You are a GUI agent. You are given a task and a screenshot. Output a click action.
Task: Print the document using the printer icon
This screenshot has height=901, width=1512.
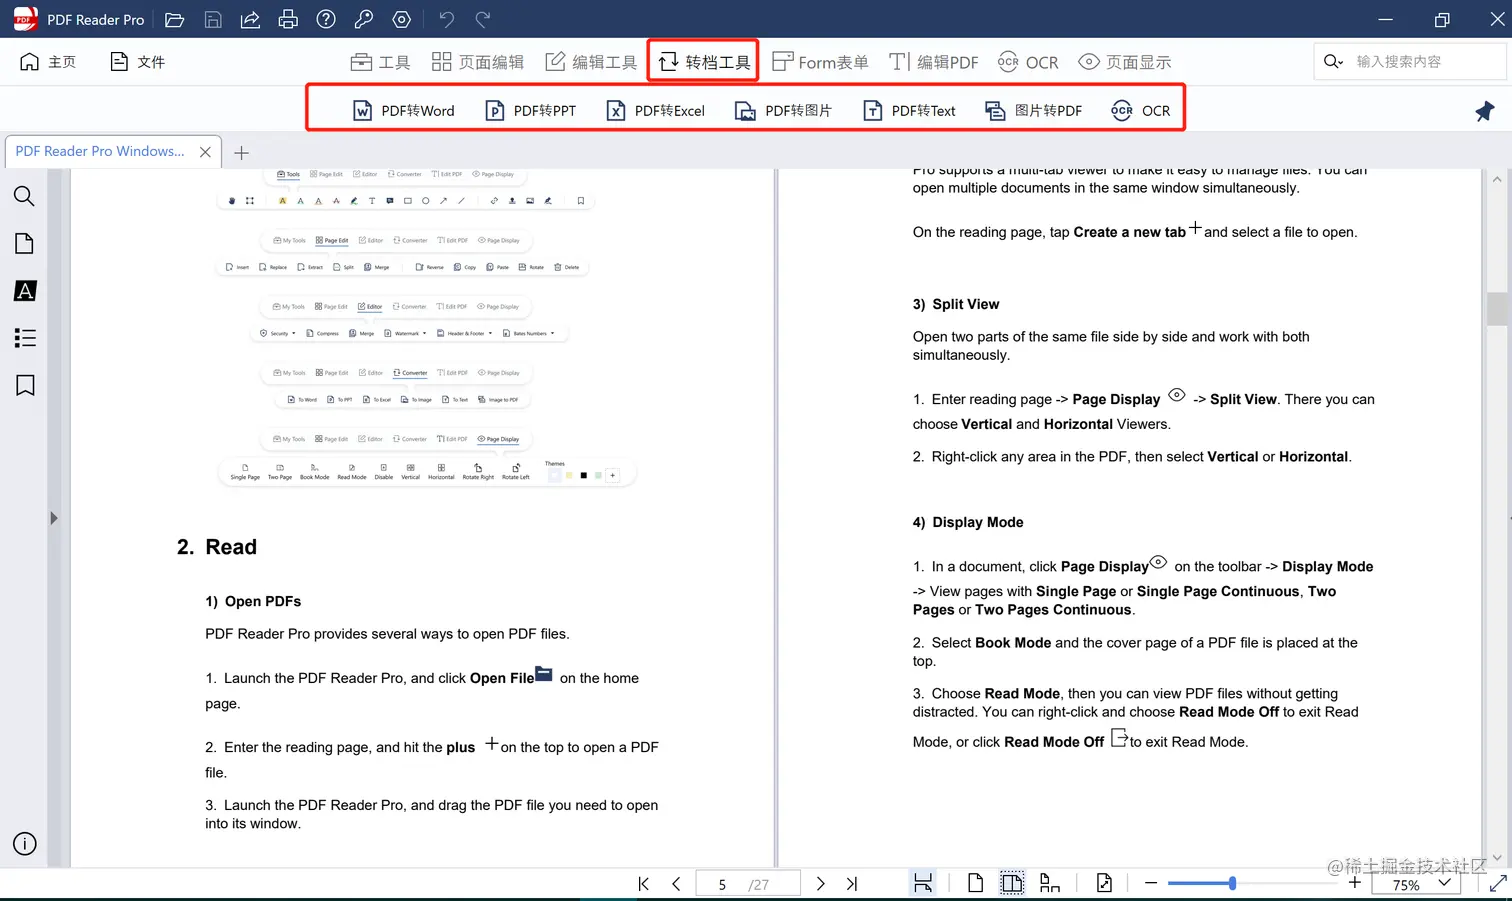click(x=288, y=19)
